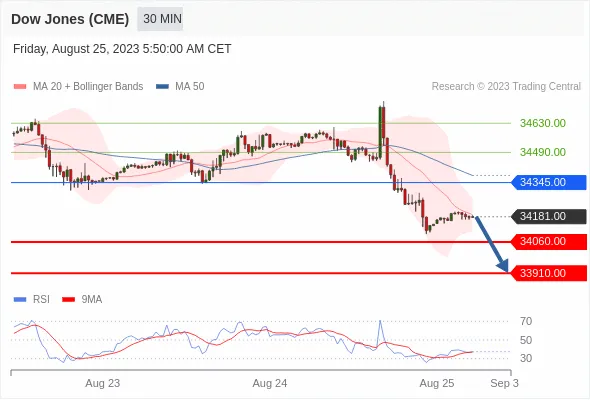
Task: Click the RSI 70 axis value
Action: [526, 321]
